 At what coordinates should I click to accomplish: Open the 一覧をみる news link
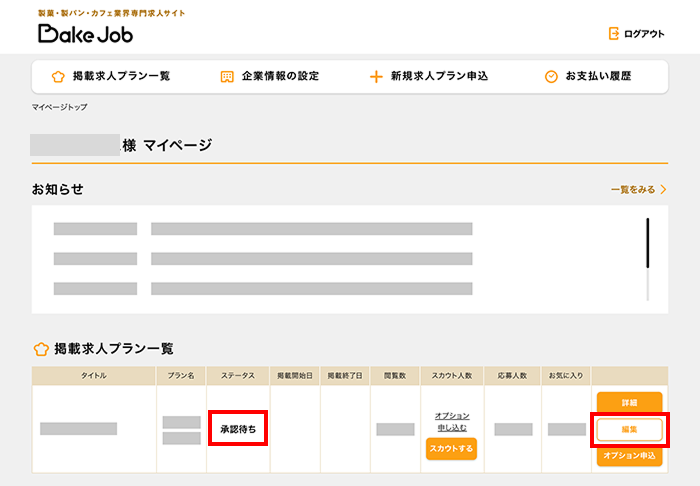point(633,189)
